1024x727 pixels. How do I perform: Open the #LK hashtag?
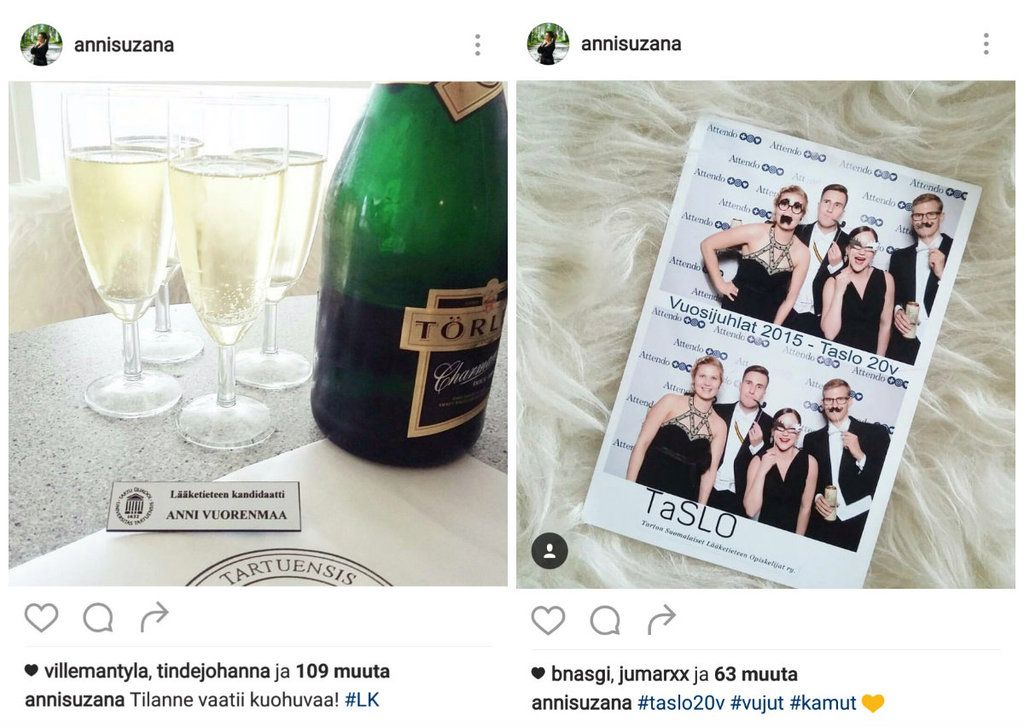coord(362,700)
